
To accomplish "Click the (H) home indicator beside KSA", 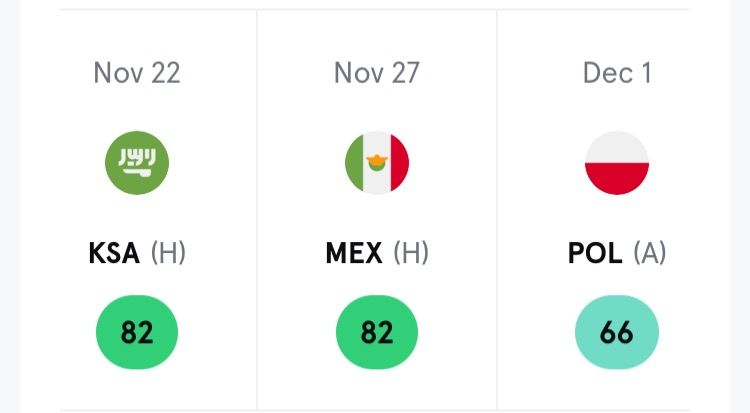I will [168, 253].
